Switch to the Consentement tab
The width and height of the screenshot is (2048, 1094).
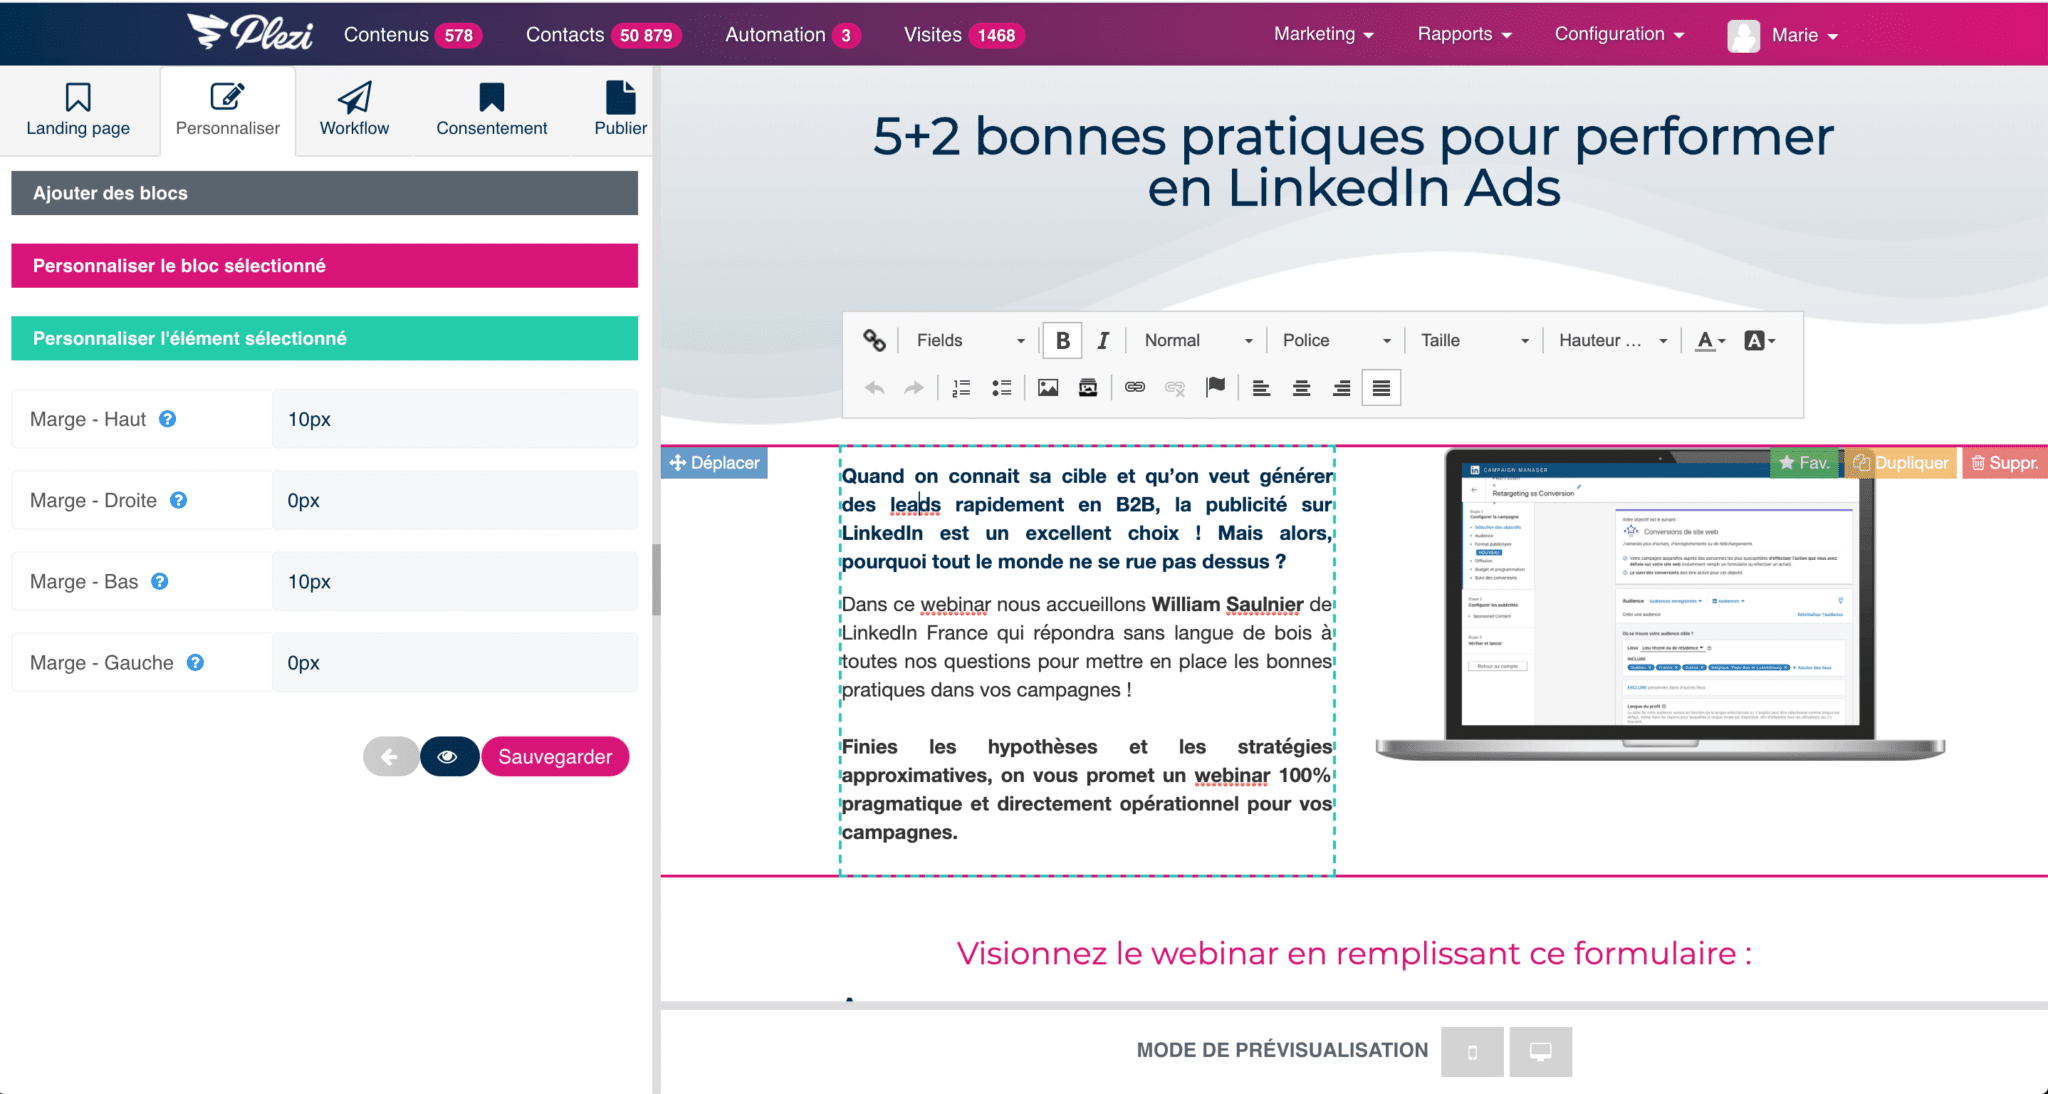pos(491,110)
